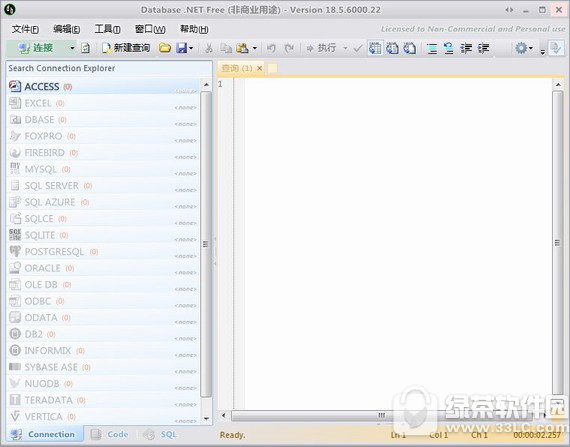The width and height of the screenshot is (570, 447).
Task: Select the 查询 (1) query tab
Action: point(236,68)
